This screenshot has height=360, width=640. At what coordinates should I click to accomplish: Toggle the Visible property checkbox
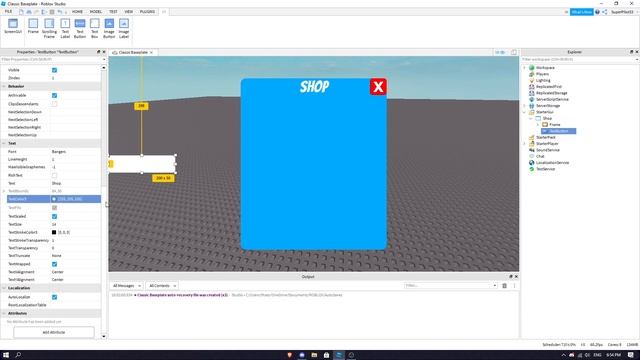[54, 70]
